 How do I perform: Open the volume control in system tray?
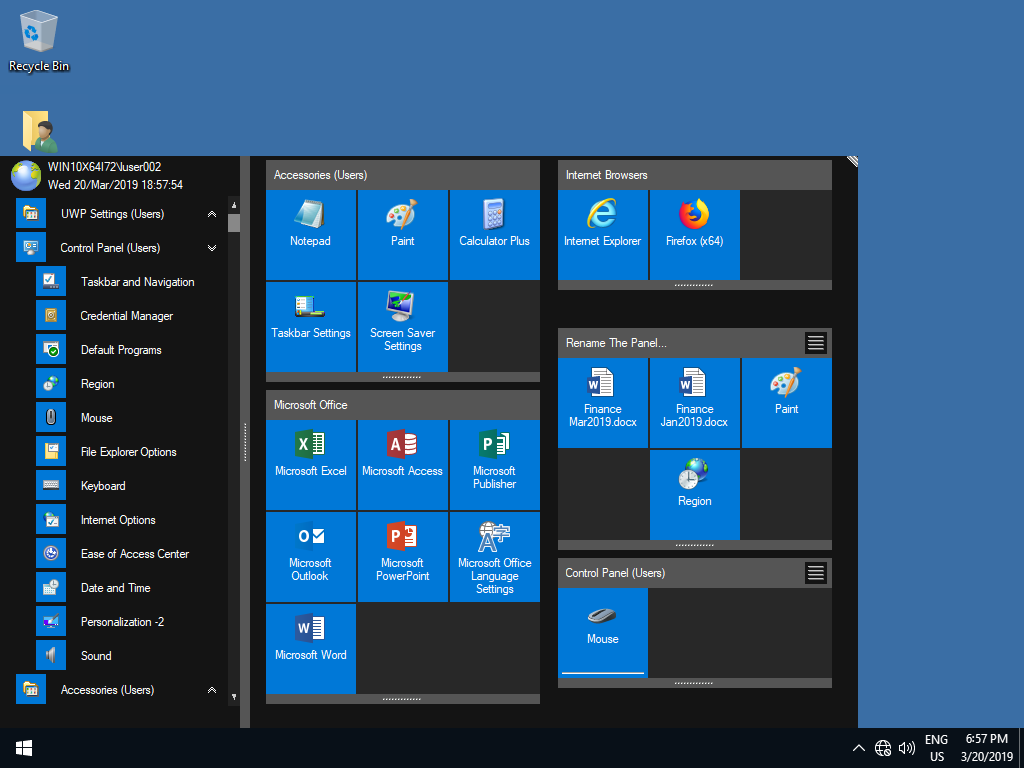[x=907, y=748]
